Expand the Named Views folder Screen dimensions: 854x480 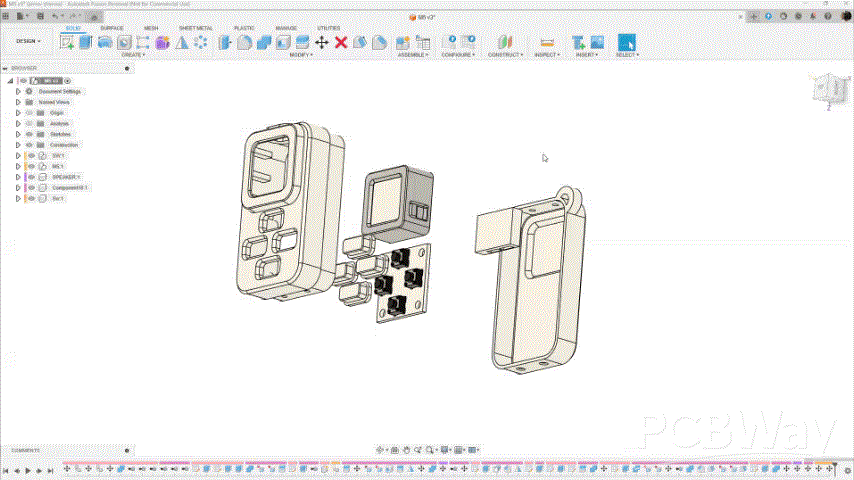tap(18, 102)
